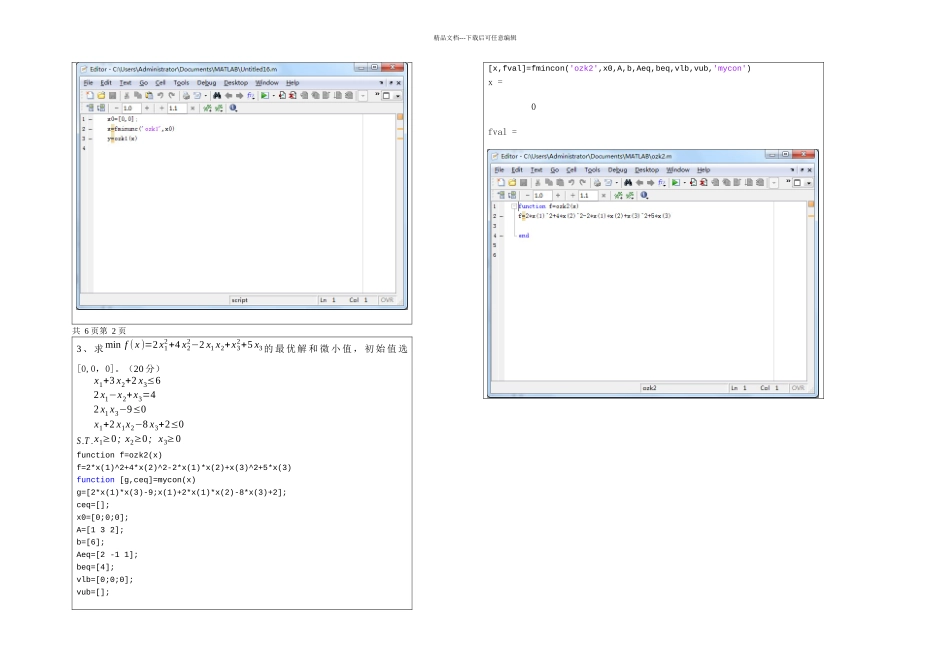Click the Undo arrow in ozk2.m editor

point(571,183)
